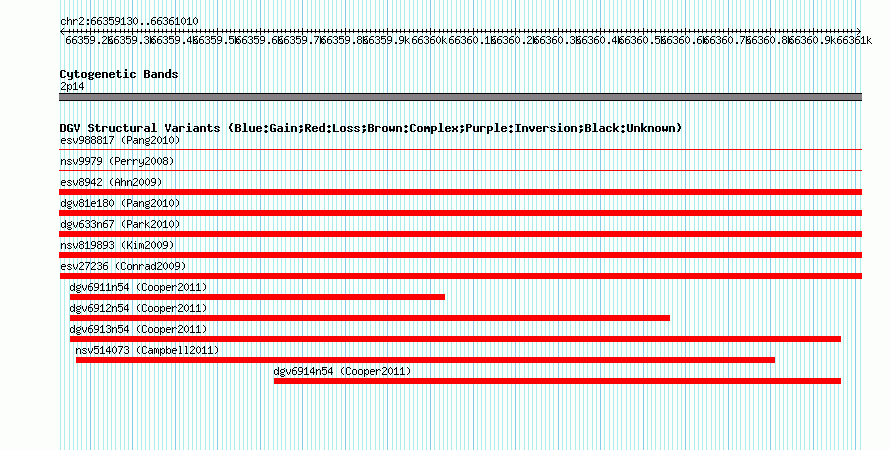
Task: Click the esv27236 (Conrad2009) label
Action: 123,266
